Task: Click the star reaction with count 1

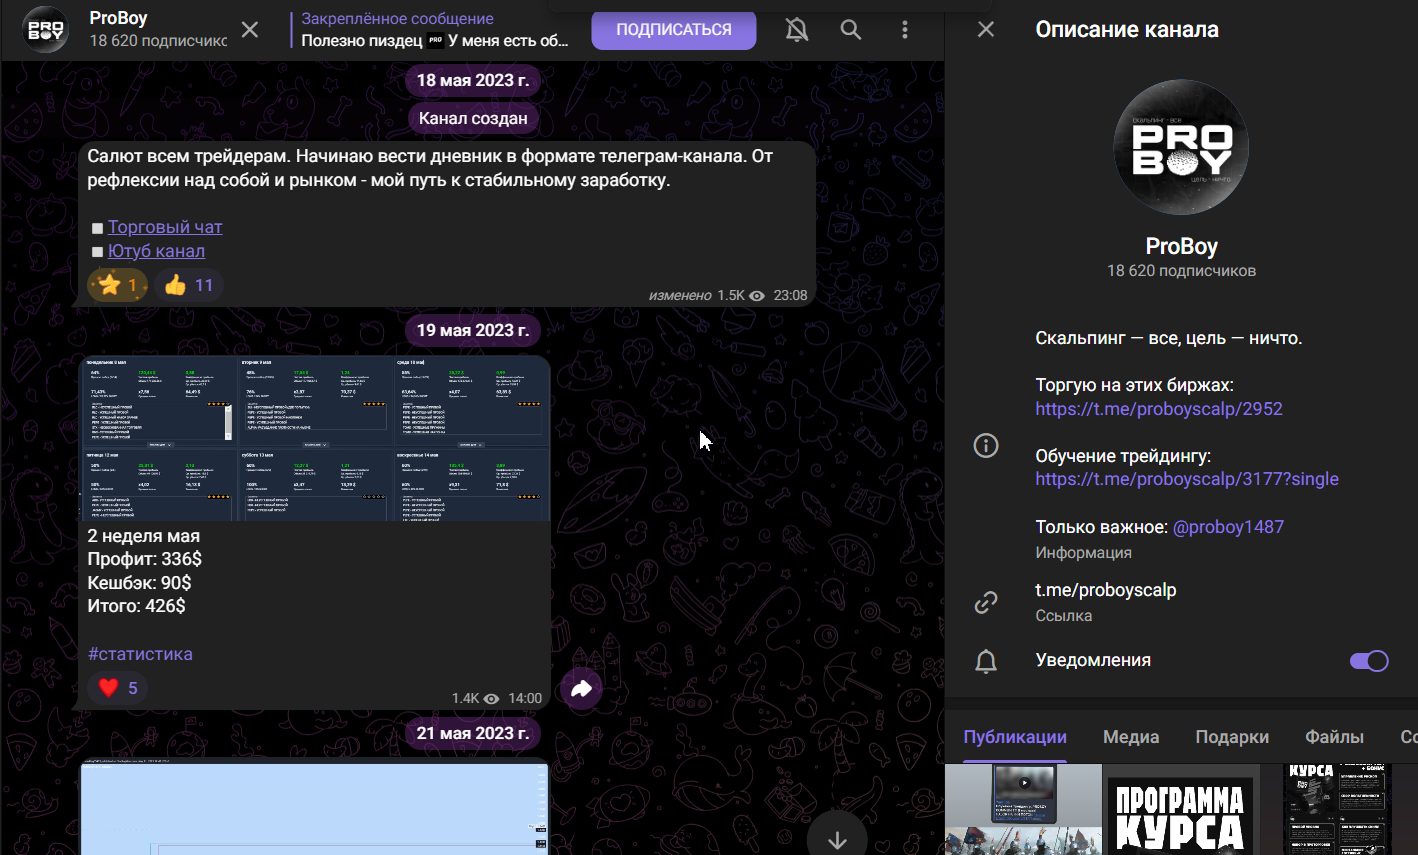Action: (118, 285)
